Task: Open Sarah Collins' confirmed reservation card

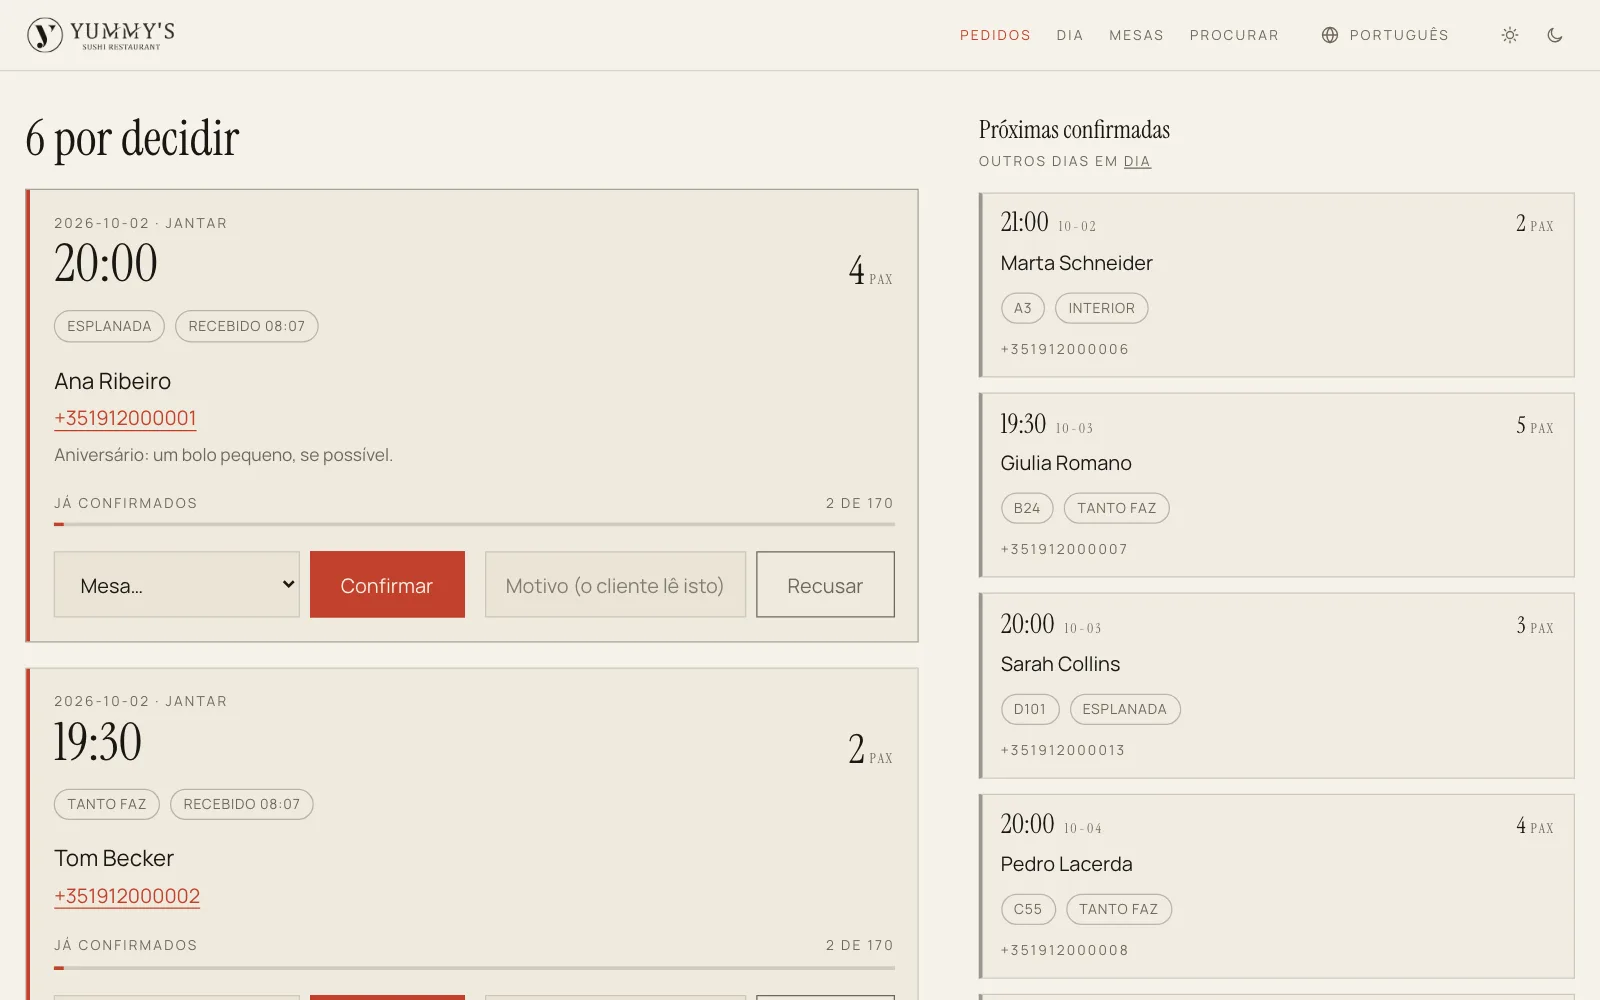Action: (x=1277, y=686)
